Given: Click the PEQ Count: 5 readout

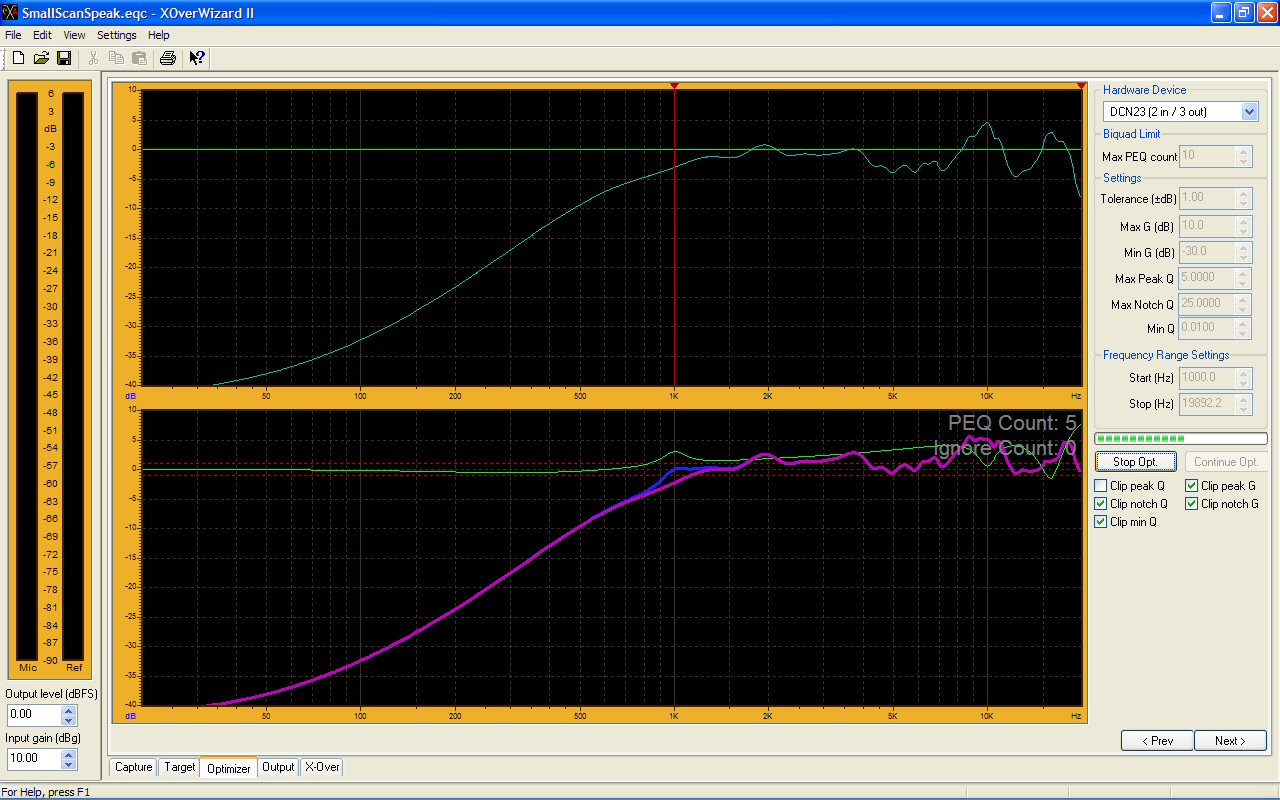Looking at the screenshot, I should point(1012,423).
